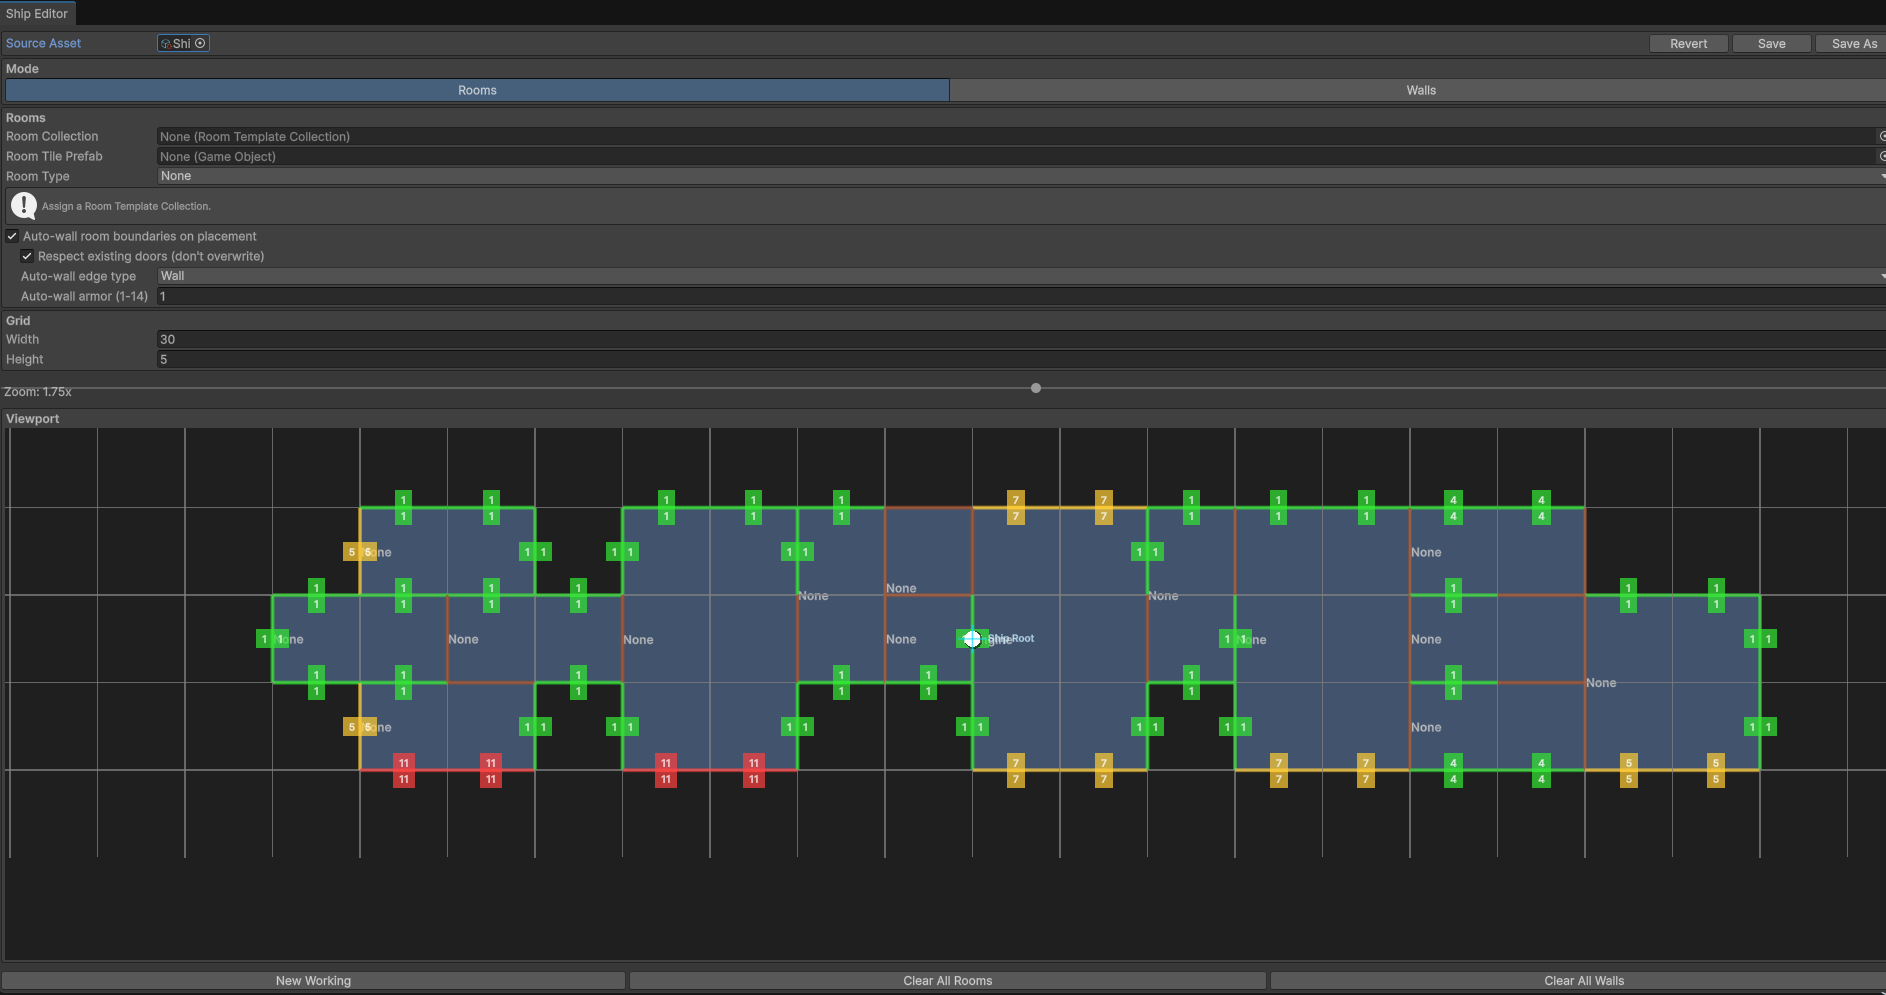This screenshot has width=1886, height=995.
Task: Open the Room Collection object picker
Action: coord(1881,136)
